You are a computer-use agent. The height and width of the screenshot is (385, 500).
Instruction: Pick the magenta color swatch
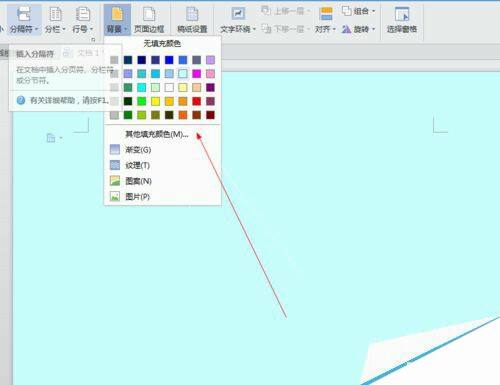197,74
